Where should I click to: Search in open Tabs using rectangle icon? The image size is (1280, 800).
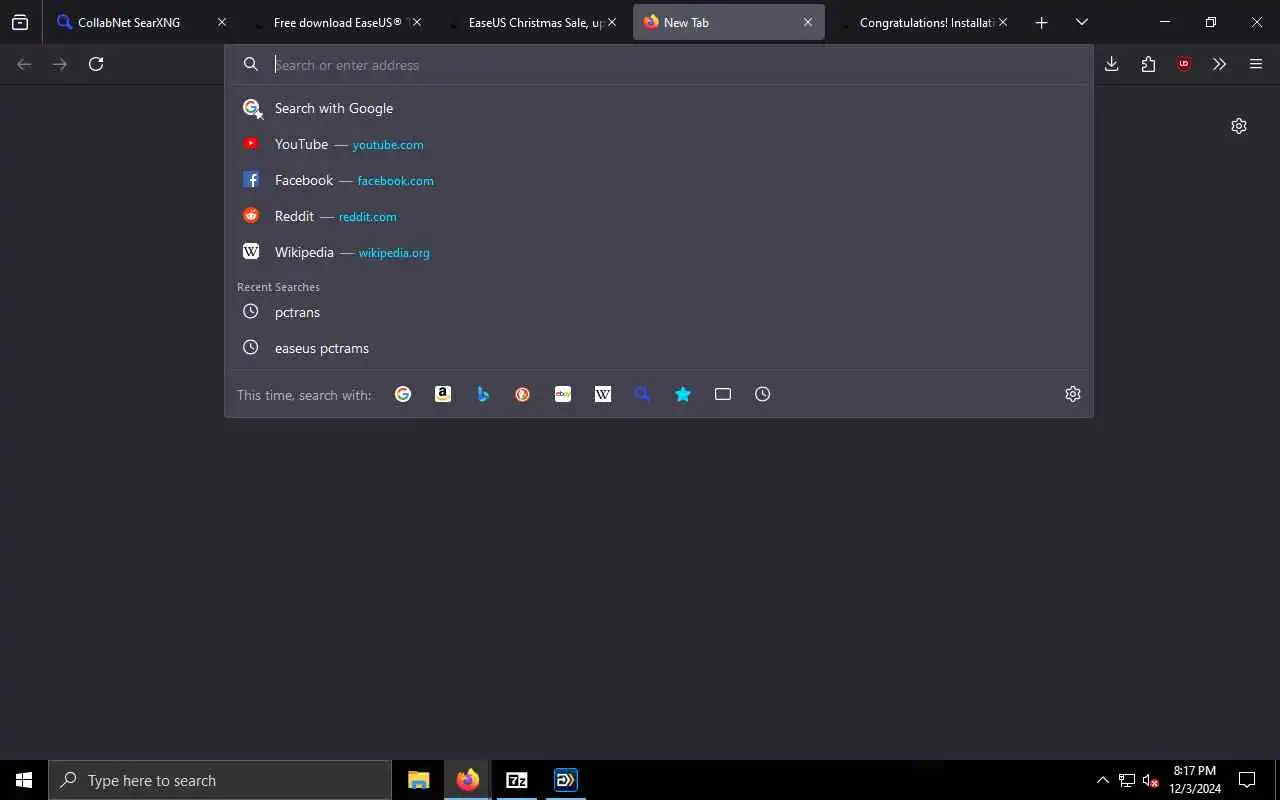tap(723, 394)
